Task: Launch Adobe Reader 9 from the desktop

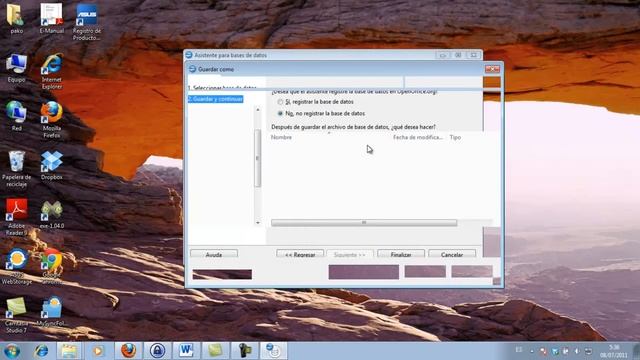Action: coord(16,217)
